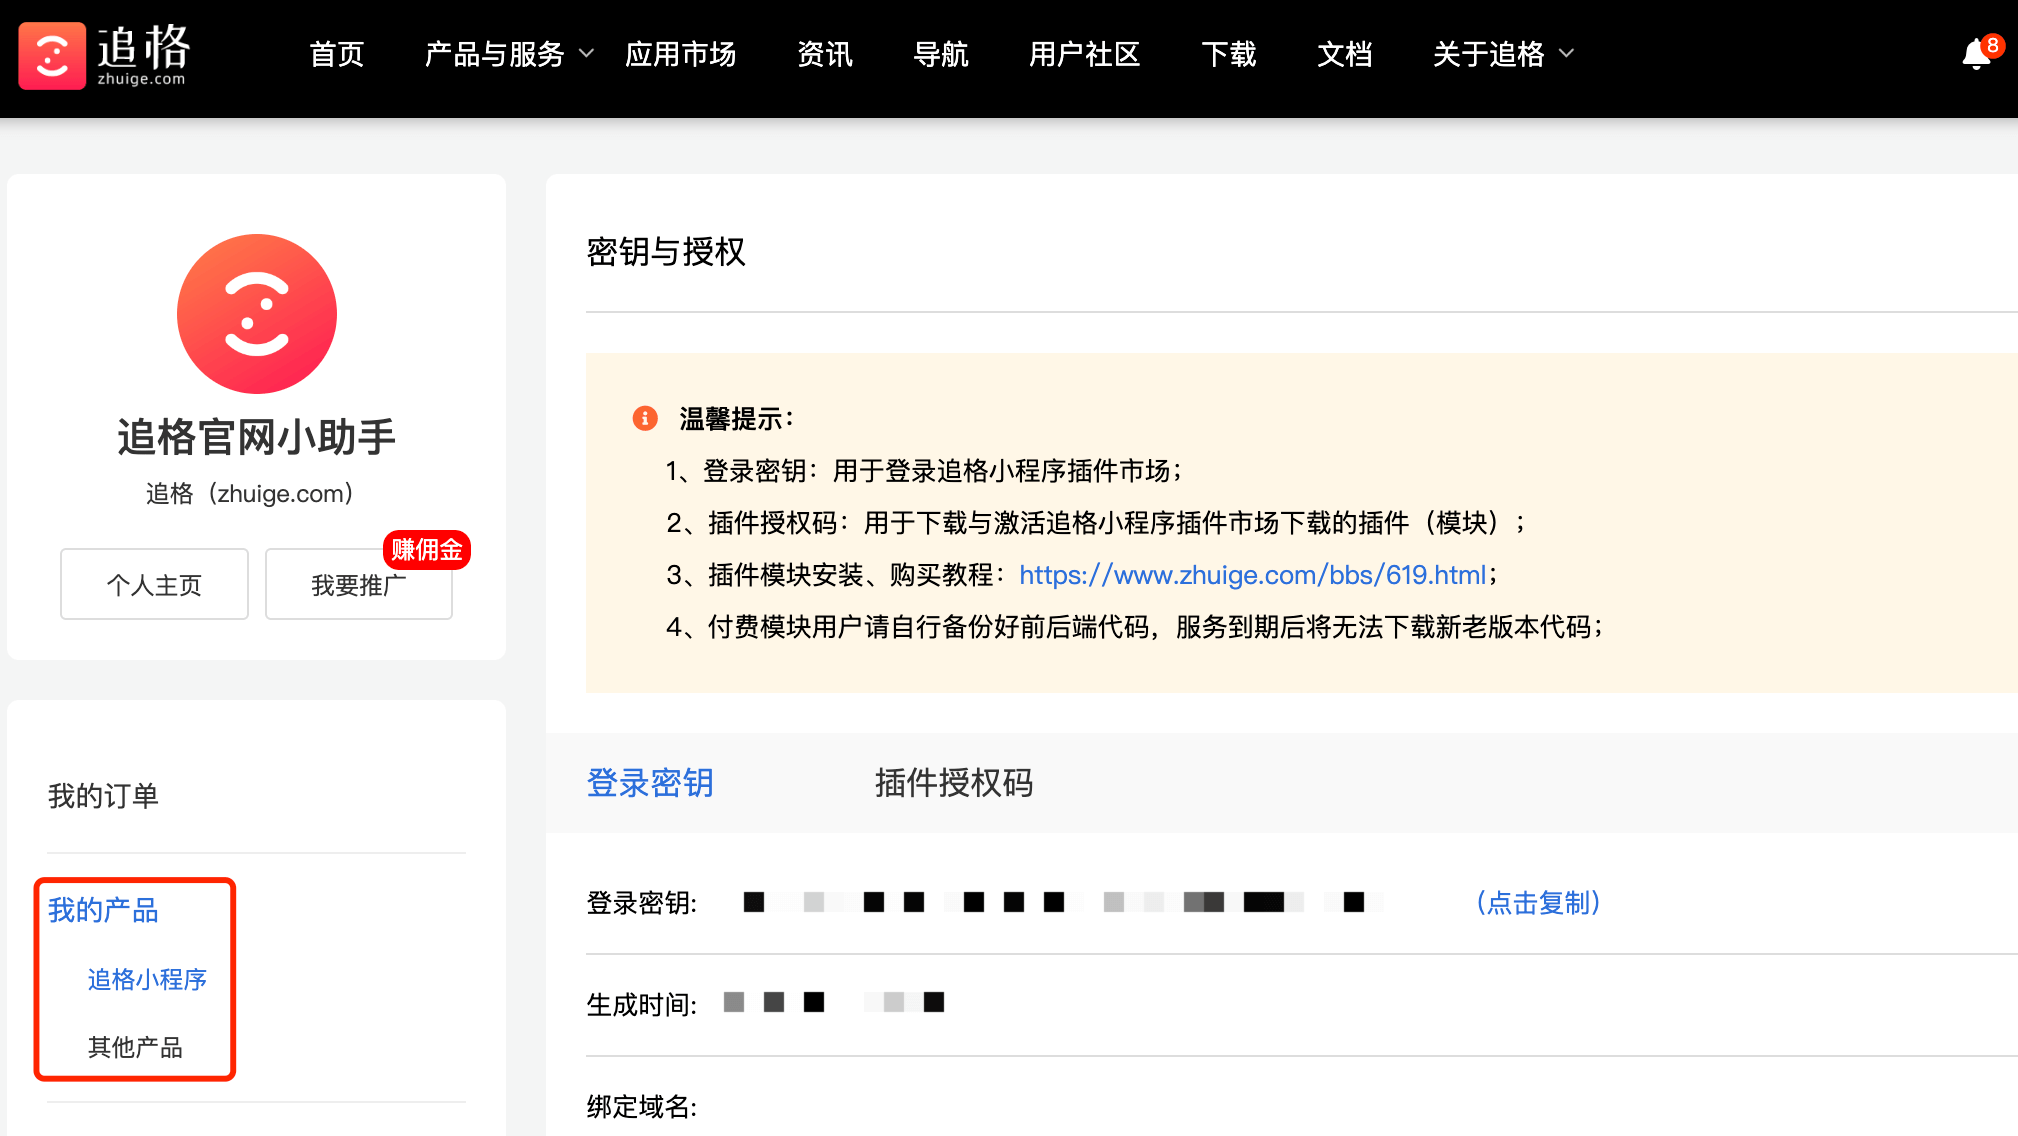Open 其他产品 under 我的产品
Viewport: 2018px width, 1136px height.
pyautogui.click(x=135, y=1047)
